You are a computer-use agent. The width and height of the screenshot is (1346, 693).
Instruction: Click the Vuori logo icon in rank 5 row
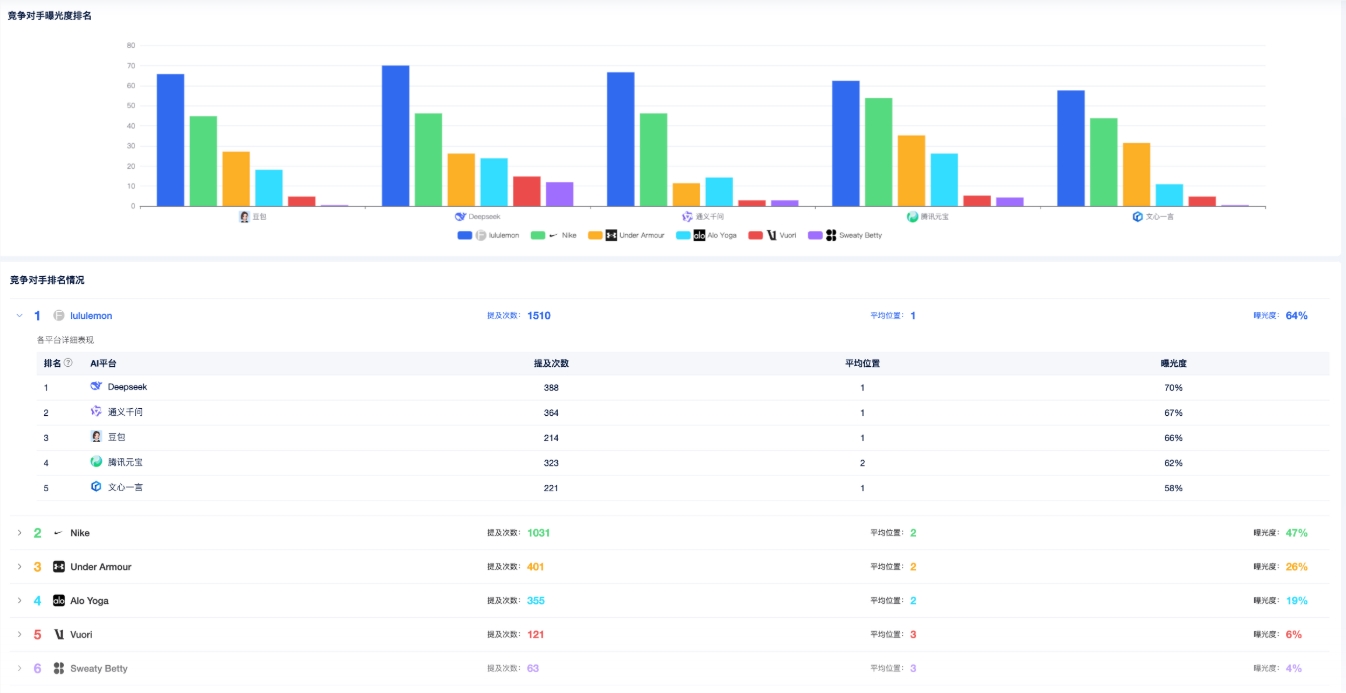(61, 633)
